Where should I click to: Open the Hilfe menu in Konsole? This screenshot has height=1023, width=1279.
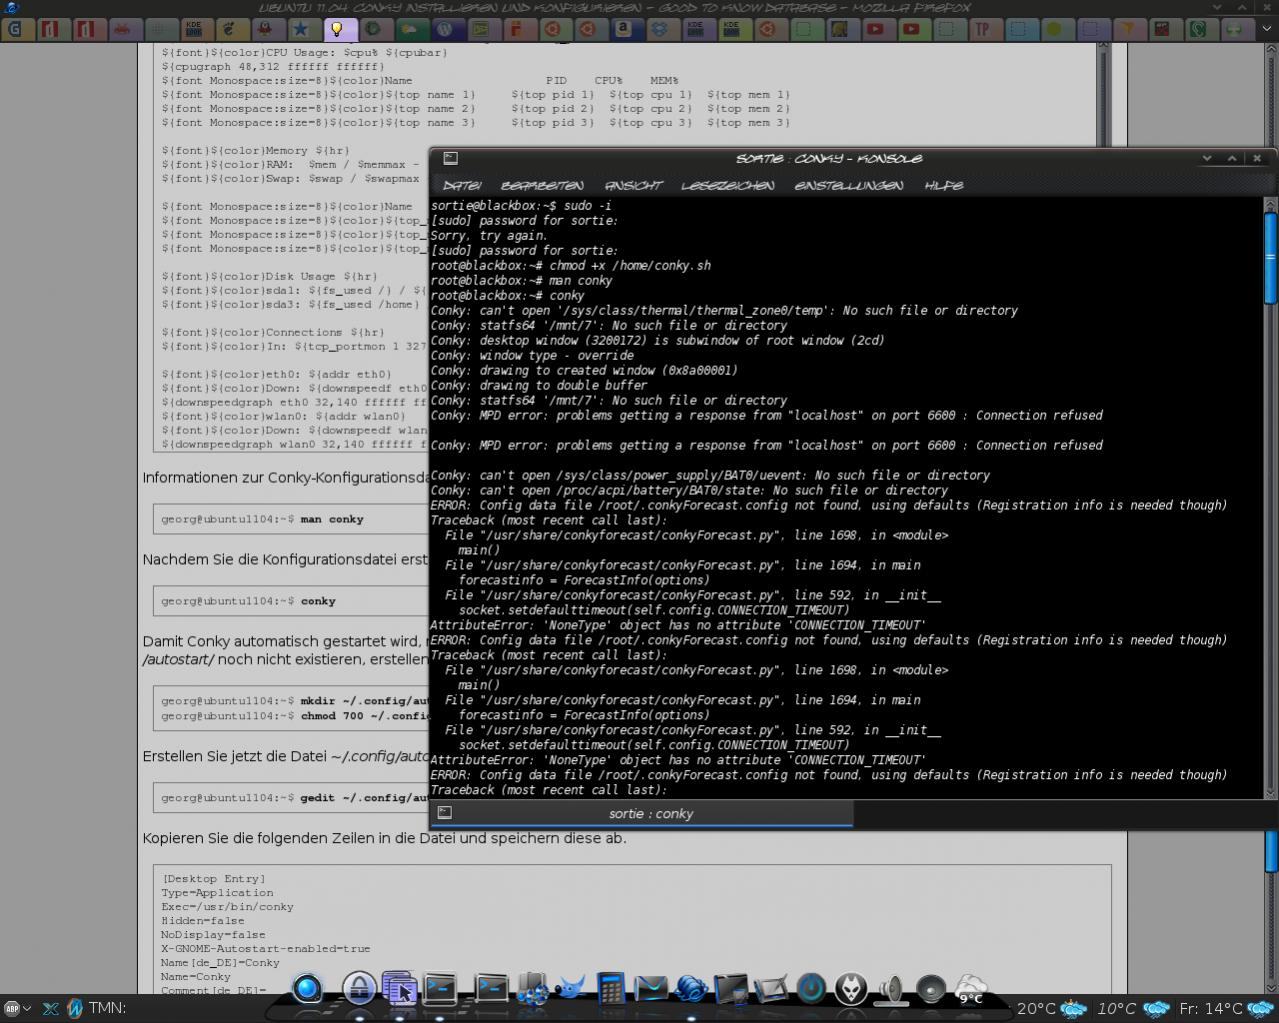[x=943, y=185]
